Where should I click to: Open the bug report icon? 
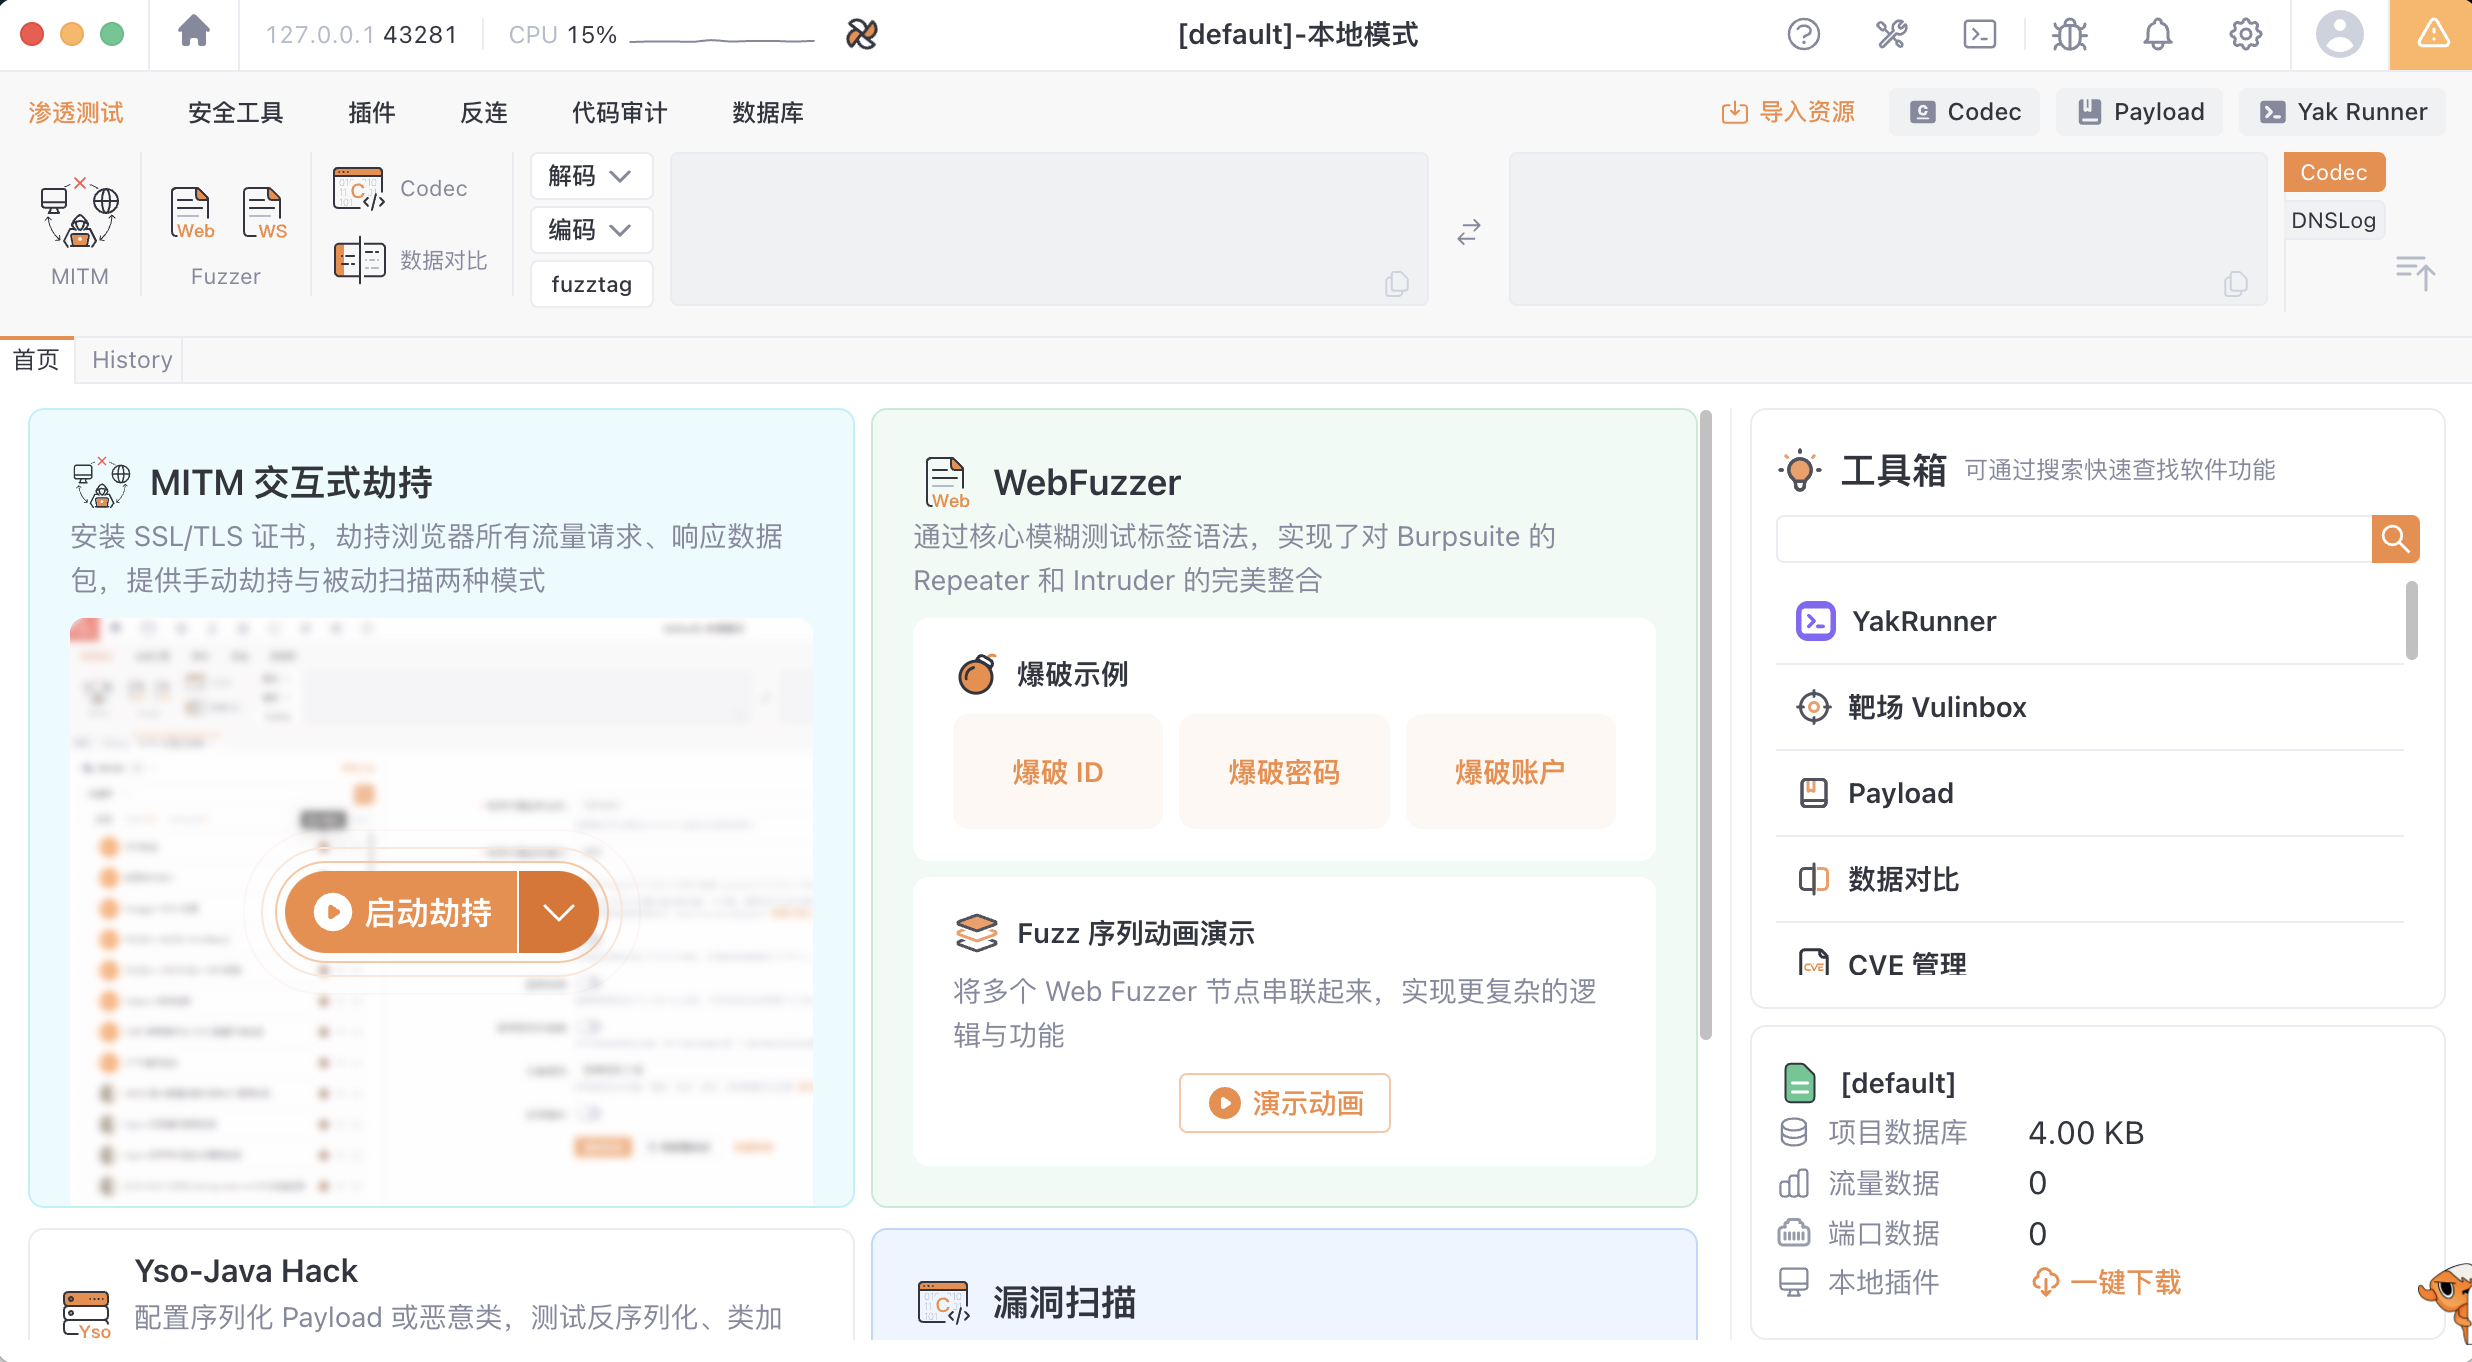(x=2069, y=35)
